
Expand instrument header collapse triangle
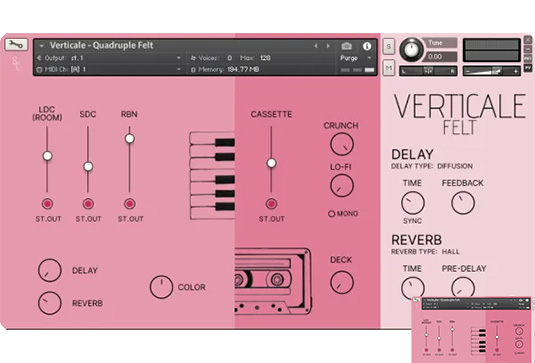[x=42, y=46]
